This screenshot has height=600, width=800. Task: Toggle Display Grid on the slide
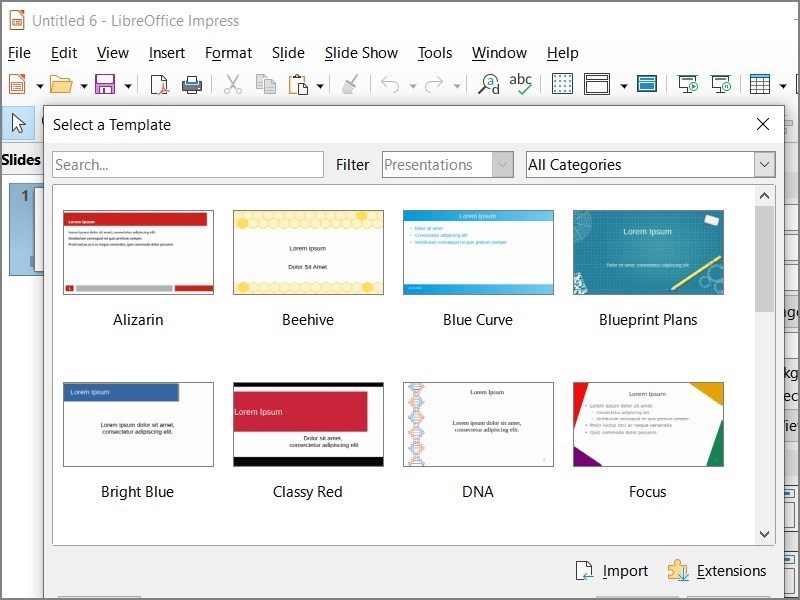coord(562,84)
